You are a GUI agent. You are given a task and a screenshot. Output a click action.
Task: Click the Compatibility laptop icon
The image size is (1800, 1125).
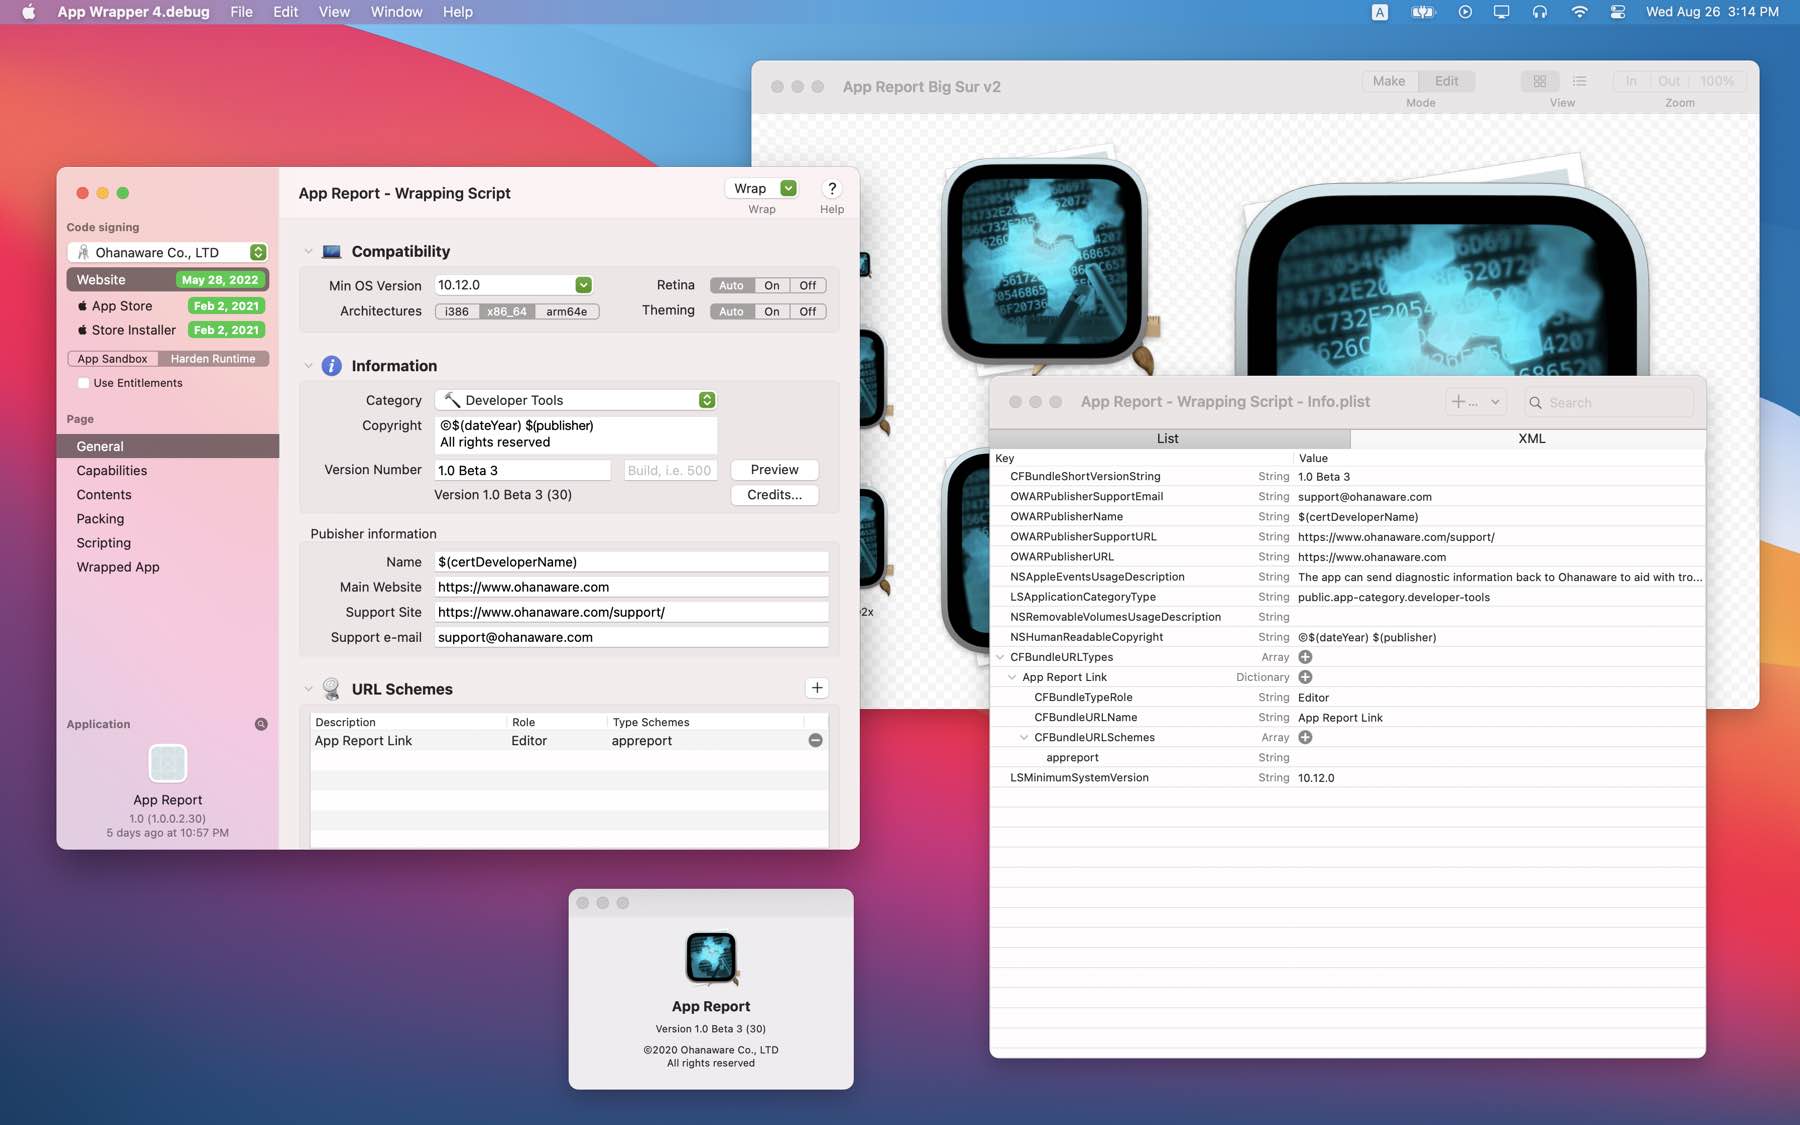click(x=332, y=251)
